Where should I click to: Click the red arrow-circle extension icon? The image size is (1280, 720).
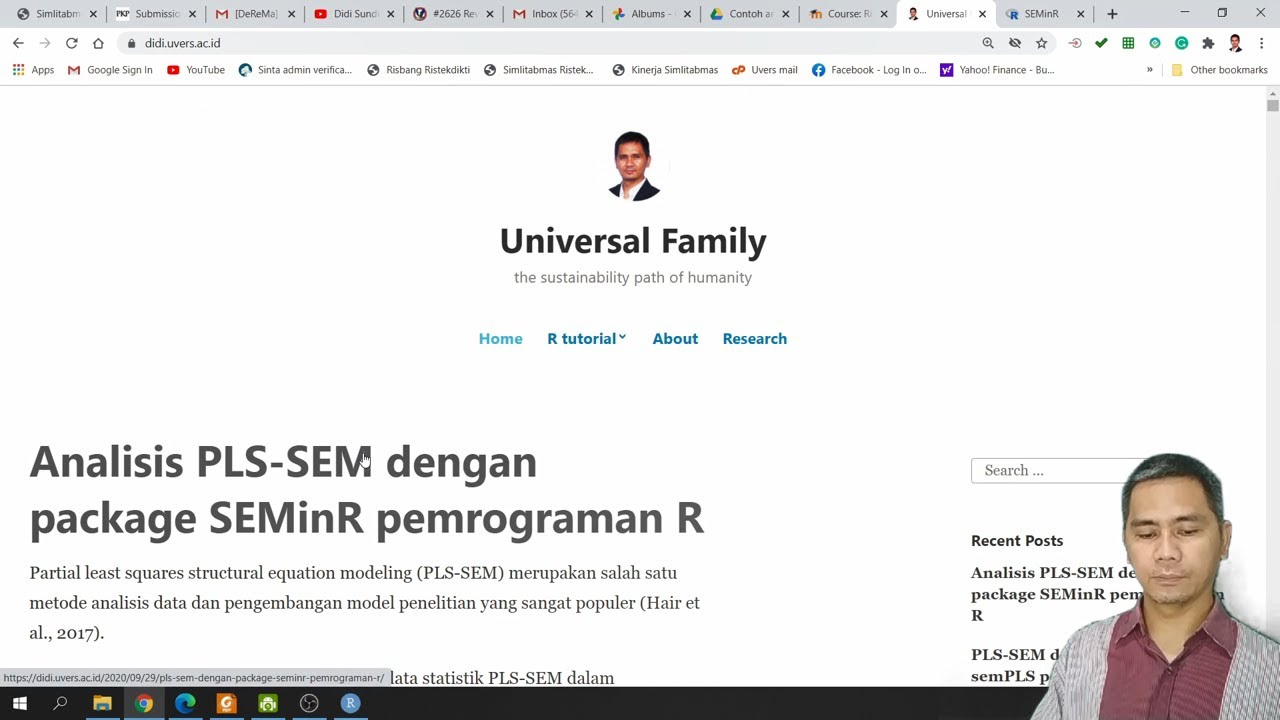point(1075,43)
